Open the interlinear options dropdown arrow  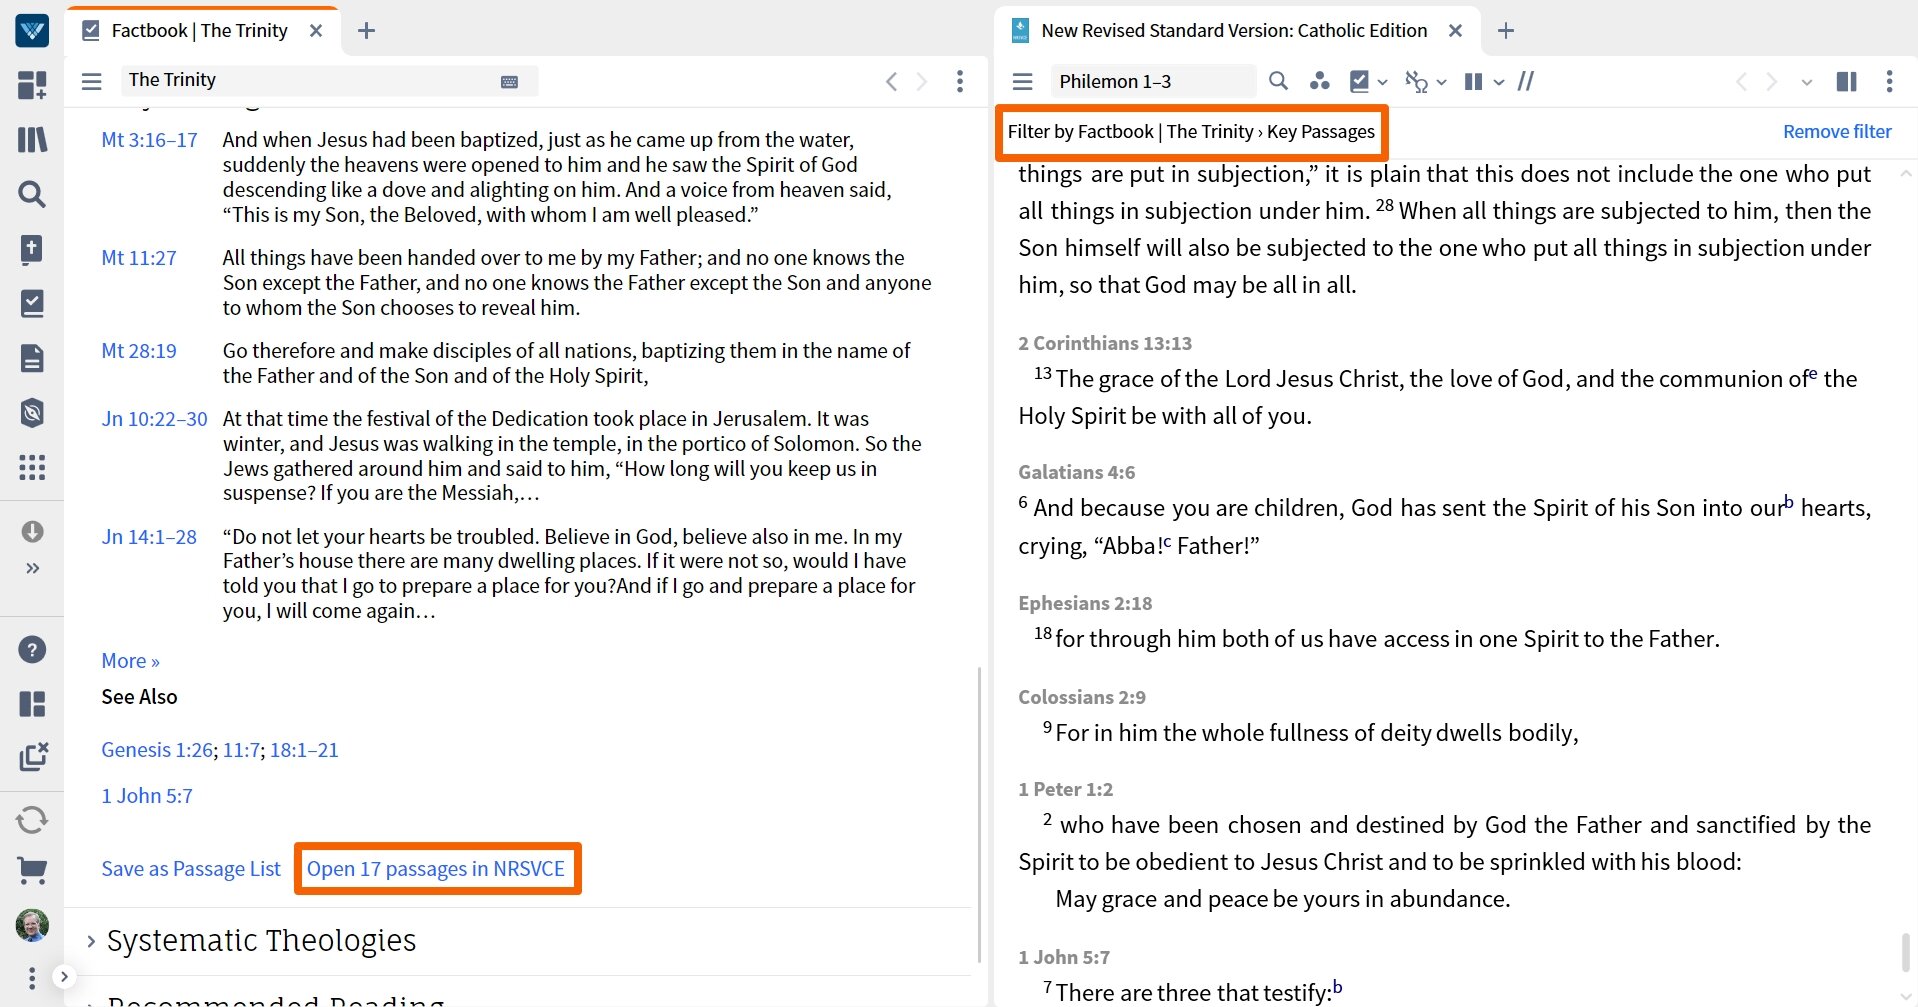(x=1441, y=82)
